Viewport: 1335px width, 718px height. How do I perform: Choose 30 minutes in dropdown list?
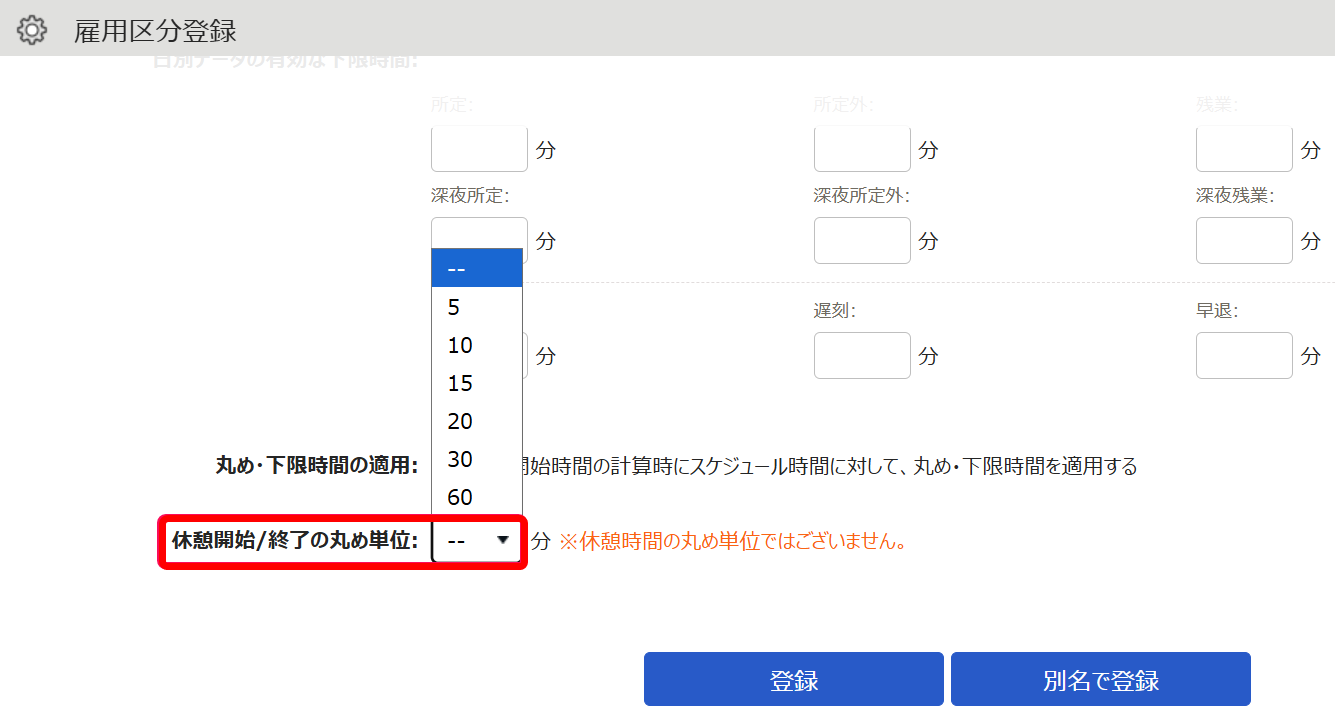[477, 459]
